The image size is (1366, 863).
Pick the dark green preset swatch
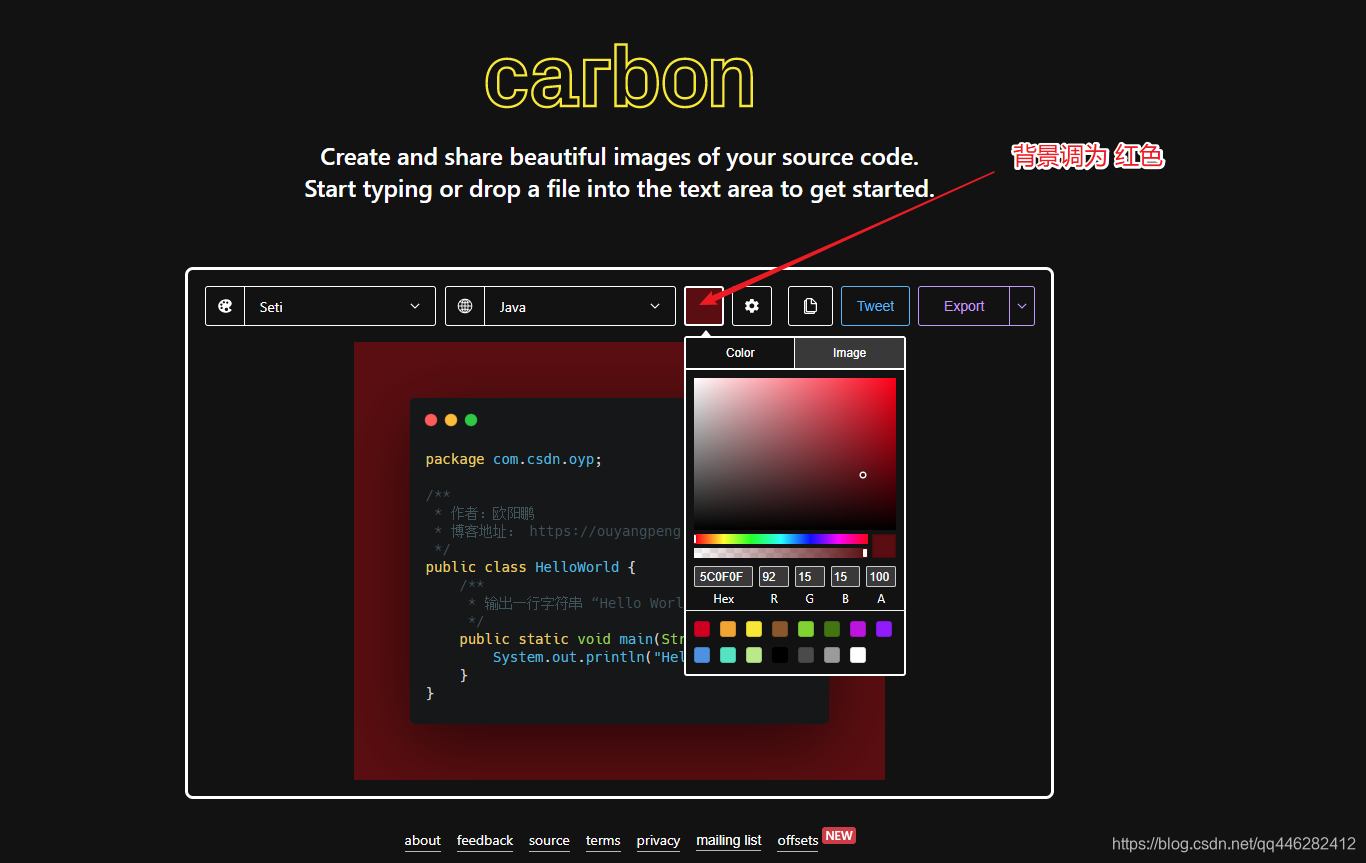coord(832,629)
